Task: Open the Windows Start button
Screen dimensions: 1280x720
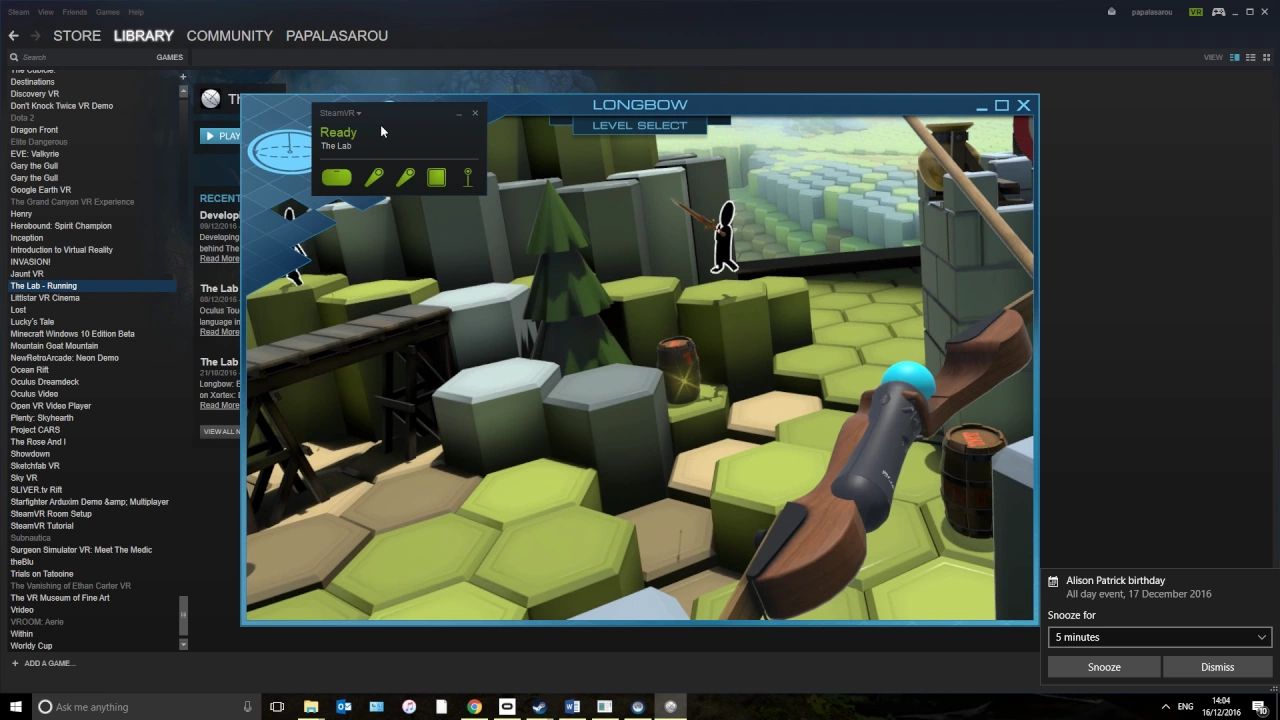Action: tap(15, 707)
